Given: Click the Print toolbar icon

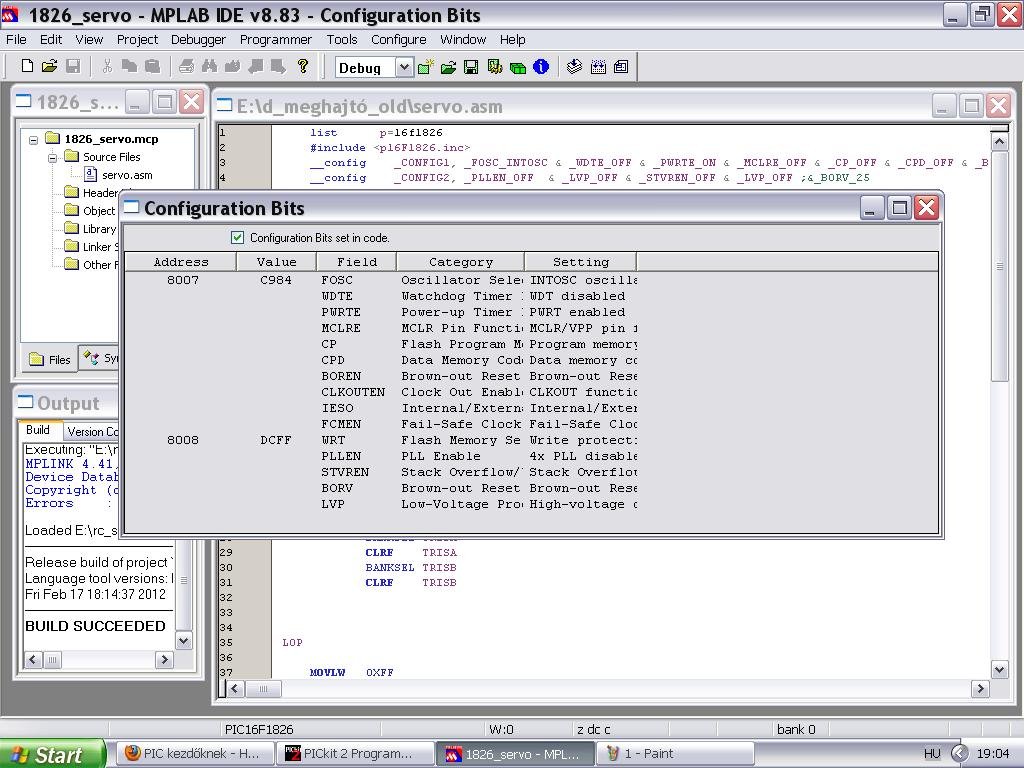Looking at the screenshot, I should point(186,66).
